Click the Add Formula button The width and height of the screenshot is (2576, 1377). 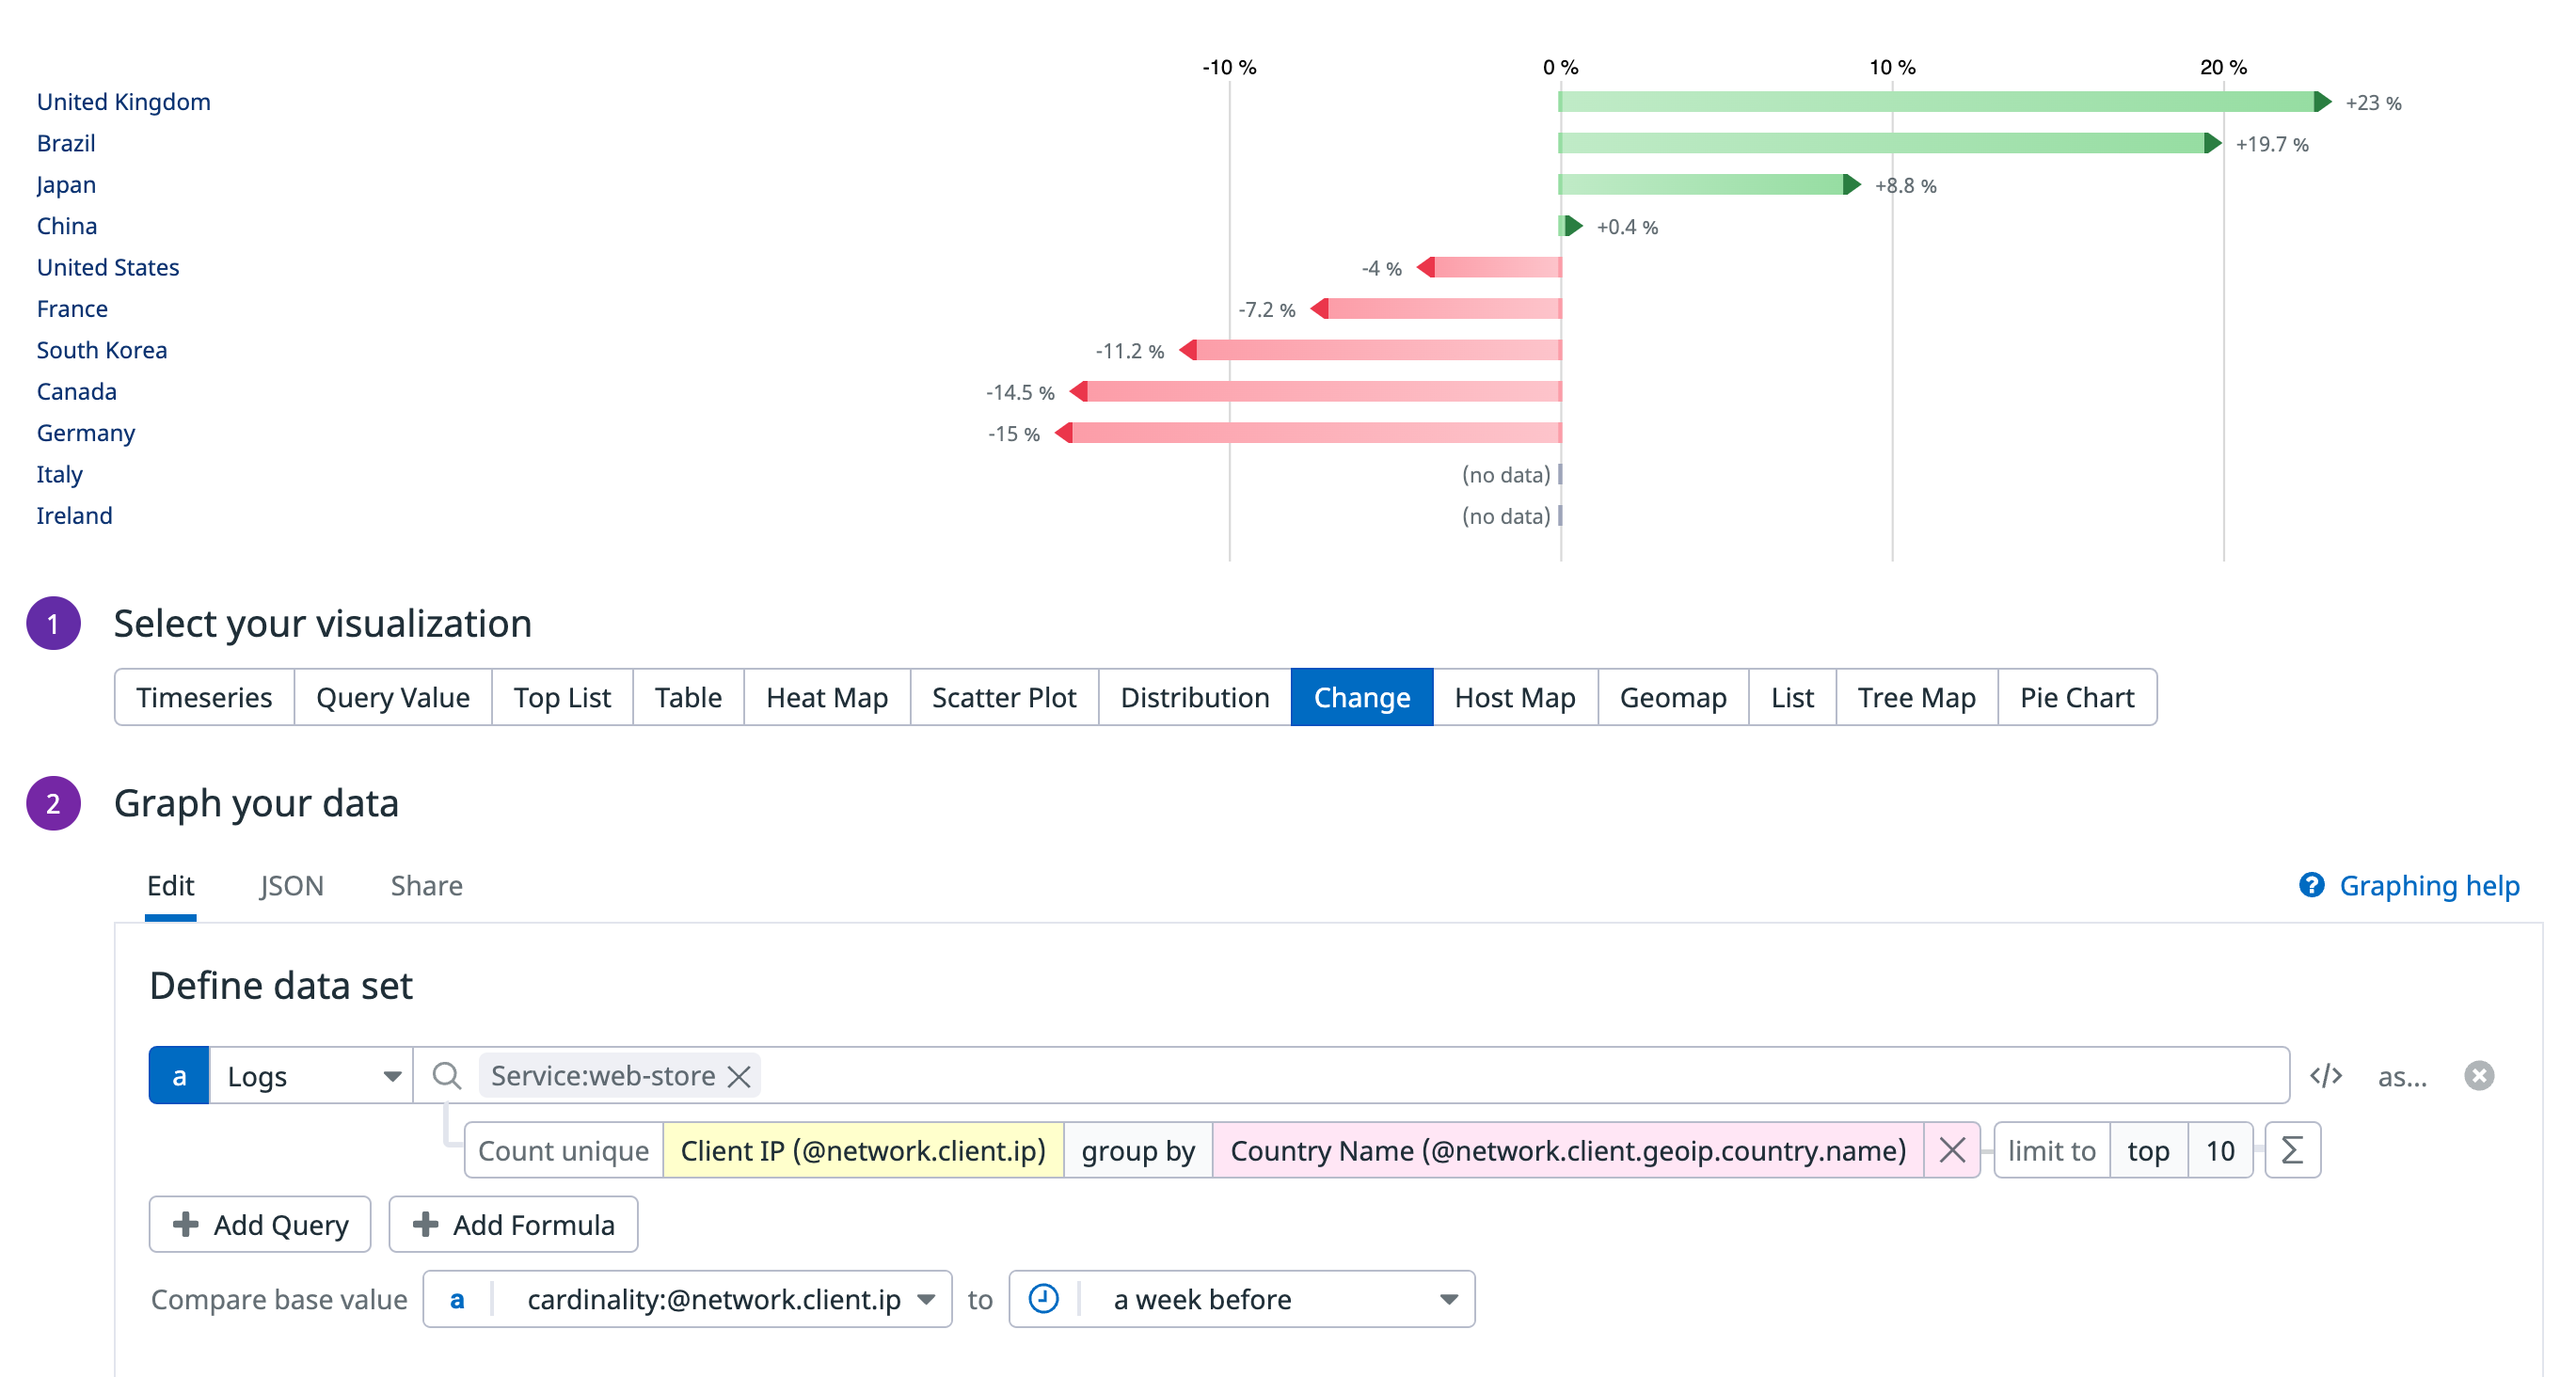(x=513, y=1224)
